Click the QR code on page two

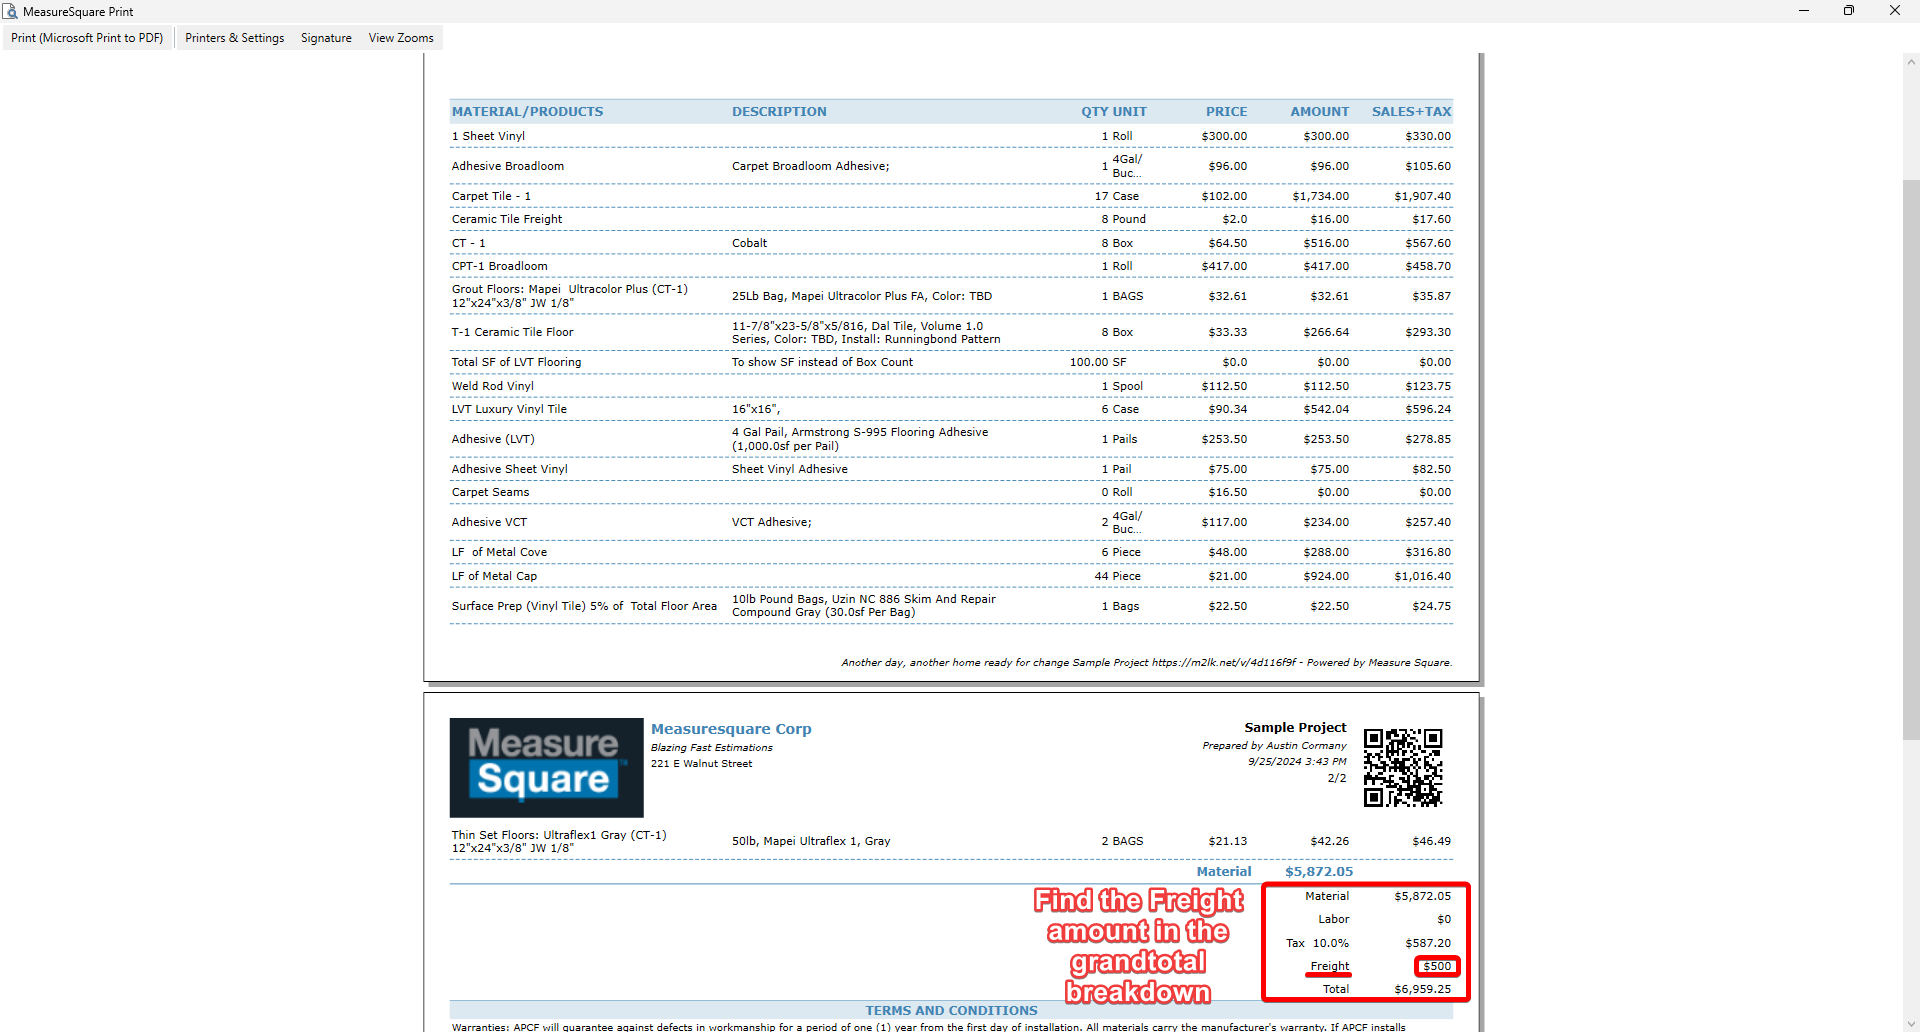pos(1403,767)
